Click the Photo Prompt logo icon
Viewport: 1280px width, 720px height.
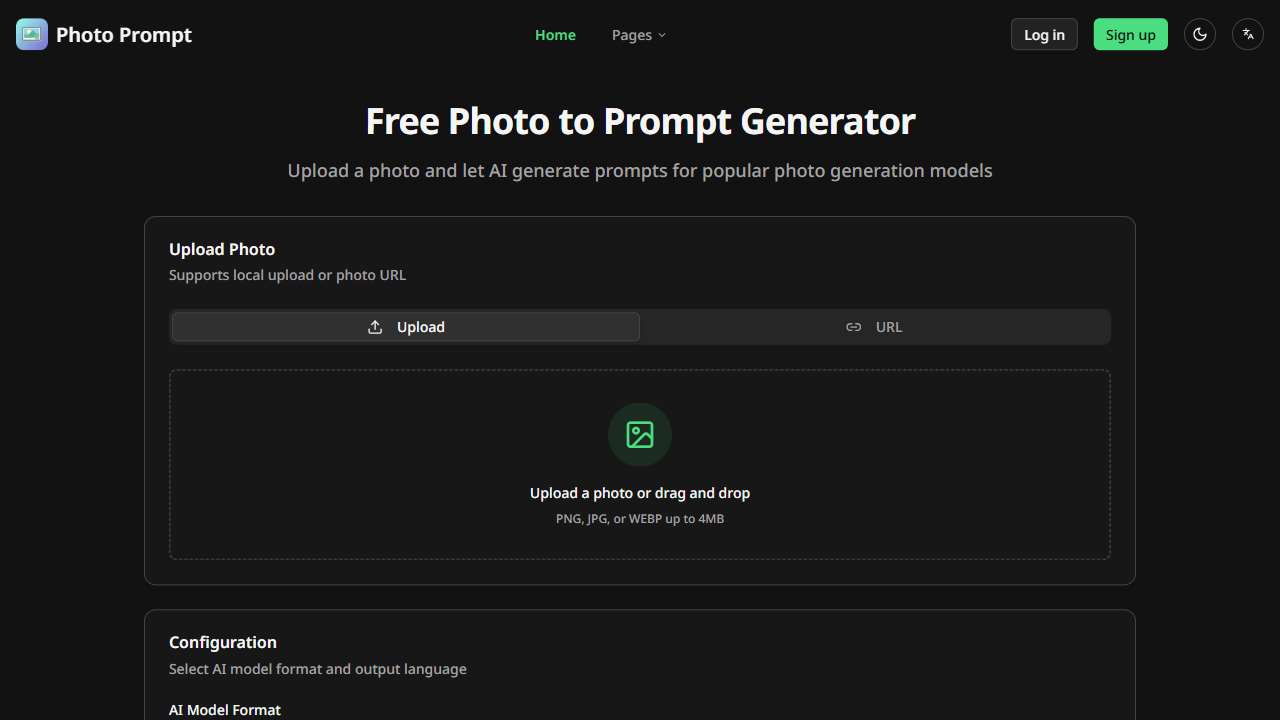(x=31, y=34)
